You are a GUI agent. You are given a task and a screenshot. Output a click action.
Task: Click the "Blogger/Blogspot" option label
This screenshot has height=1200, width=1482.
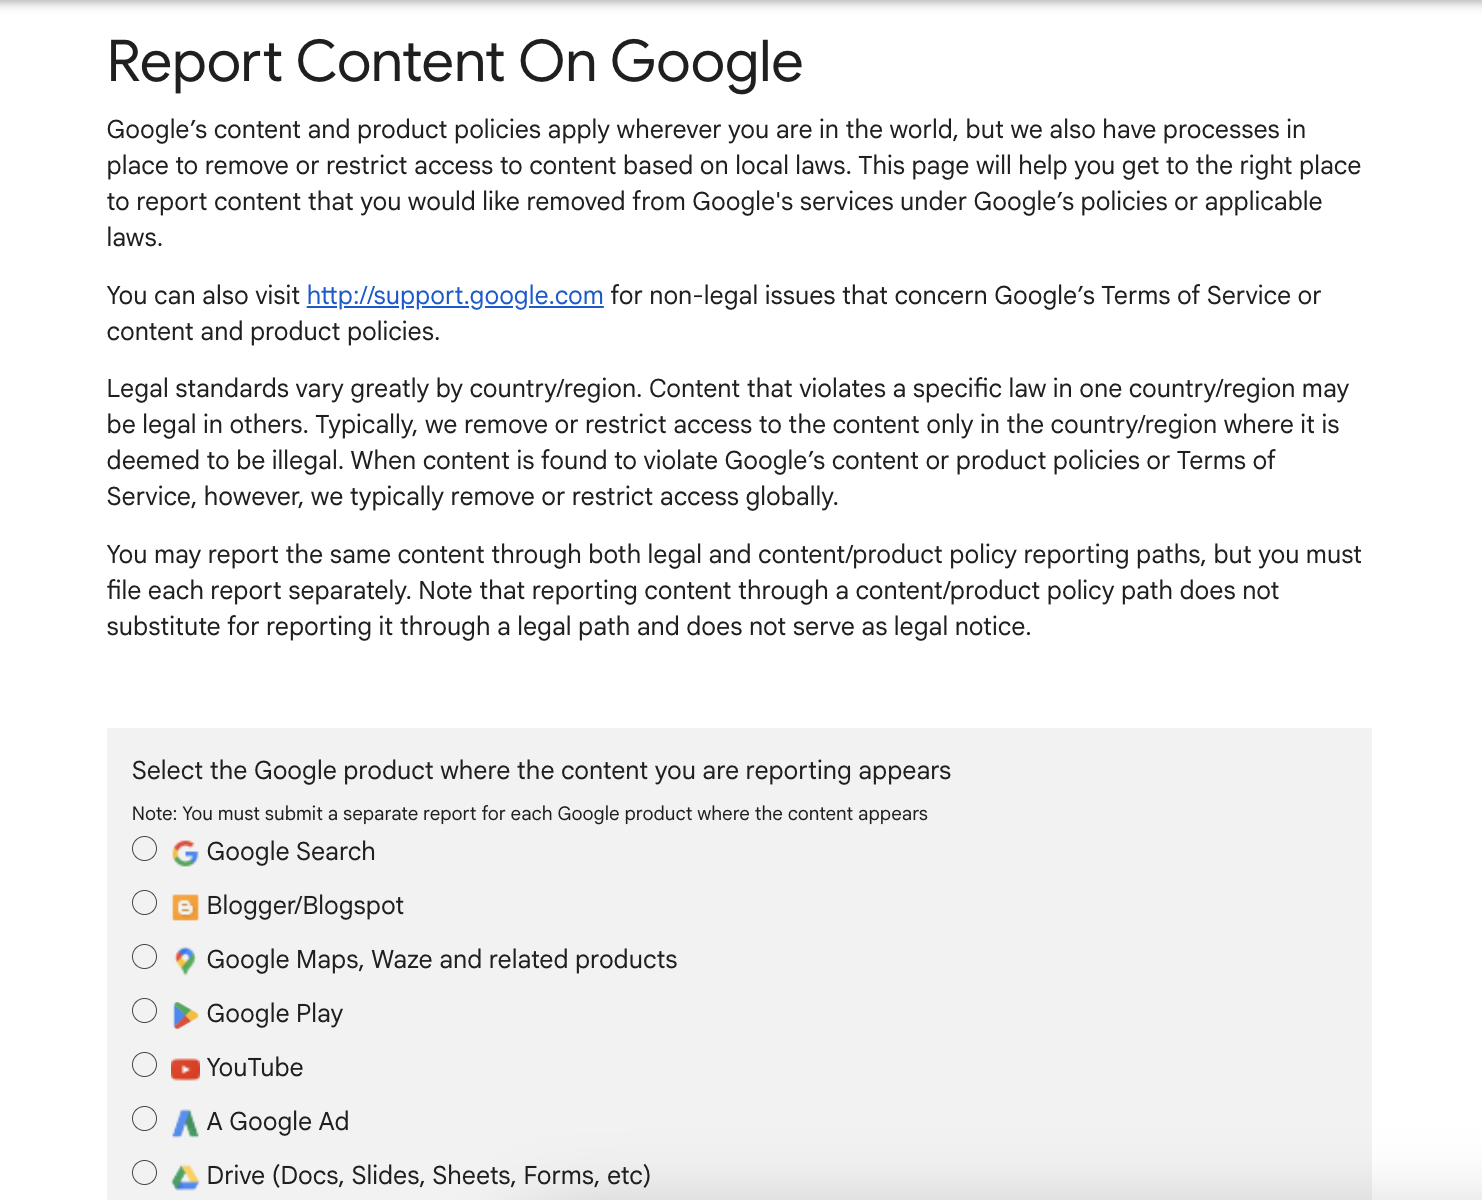[305, 905]
